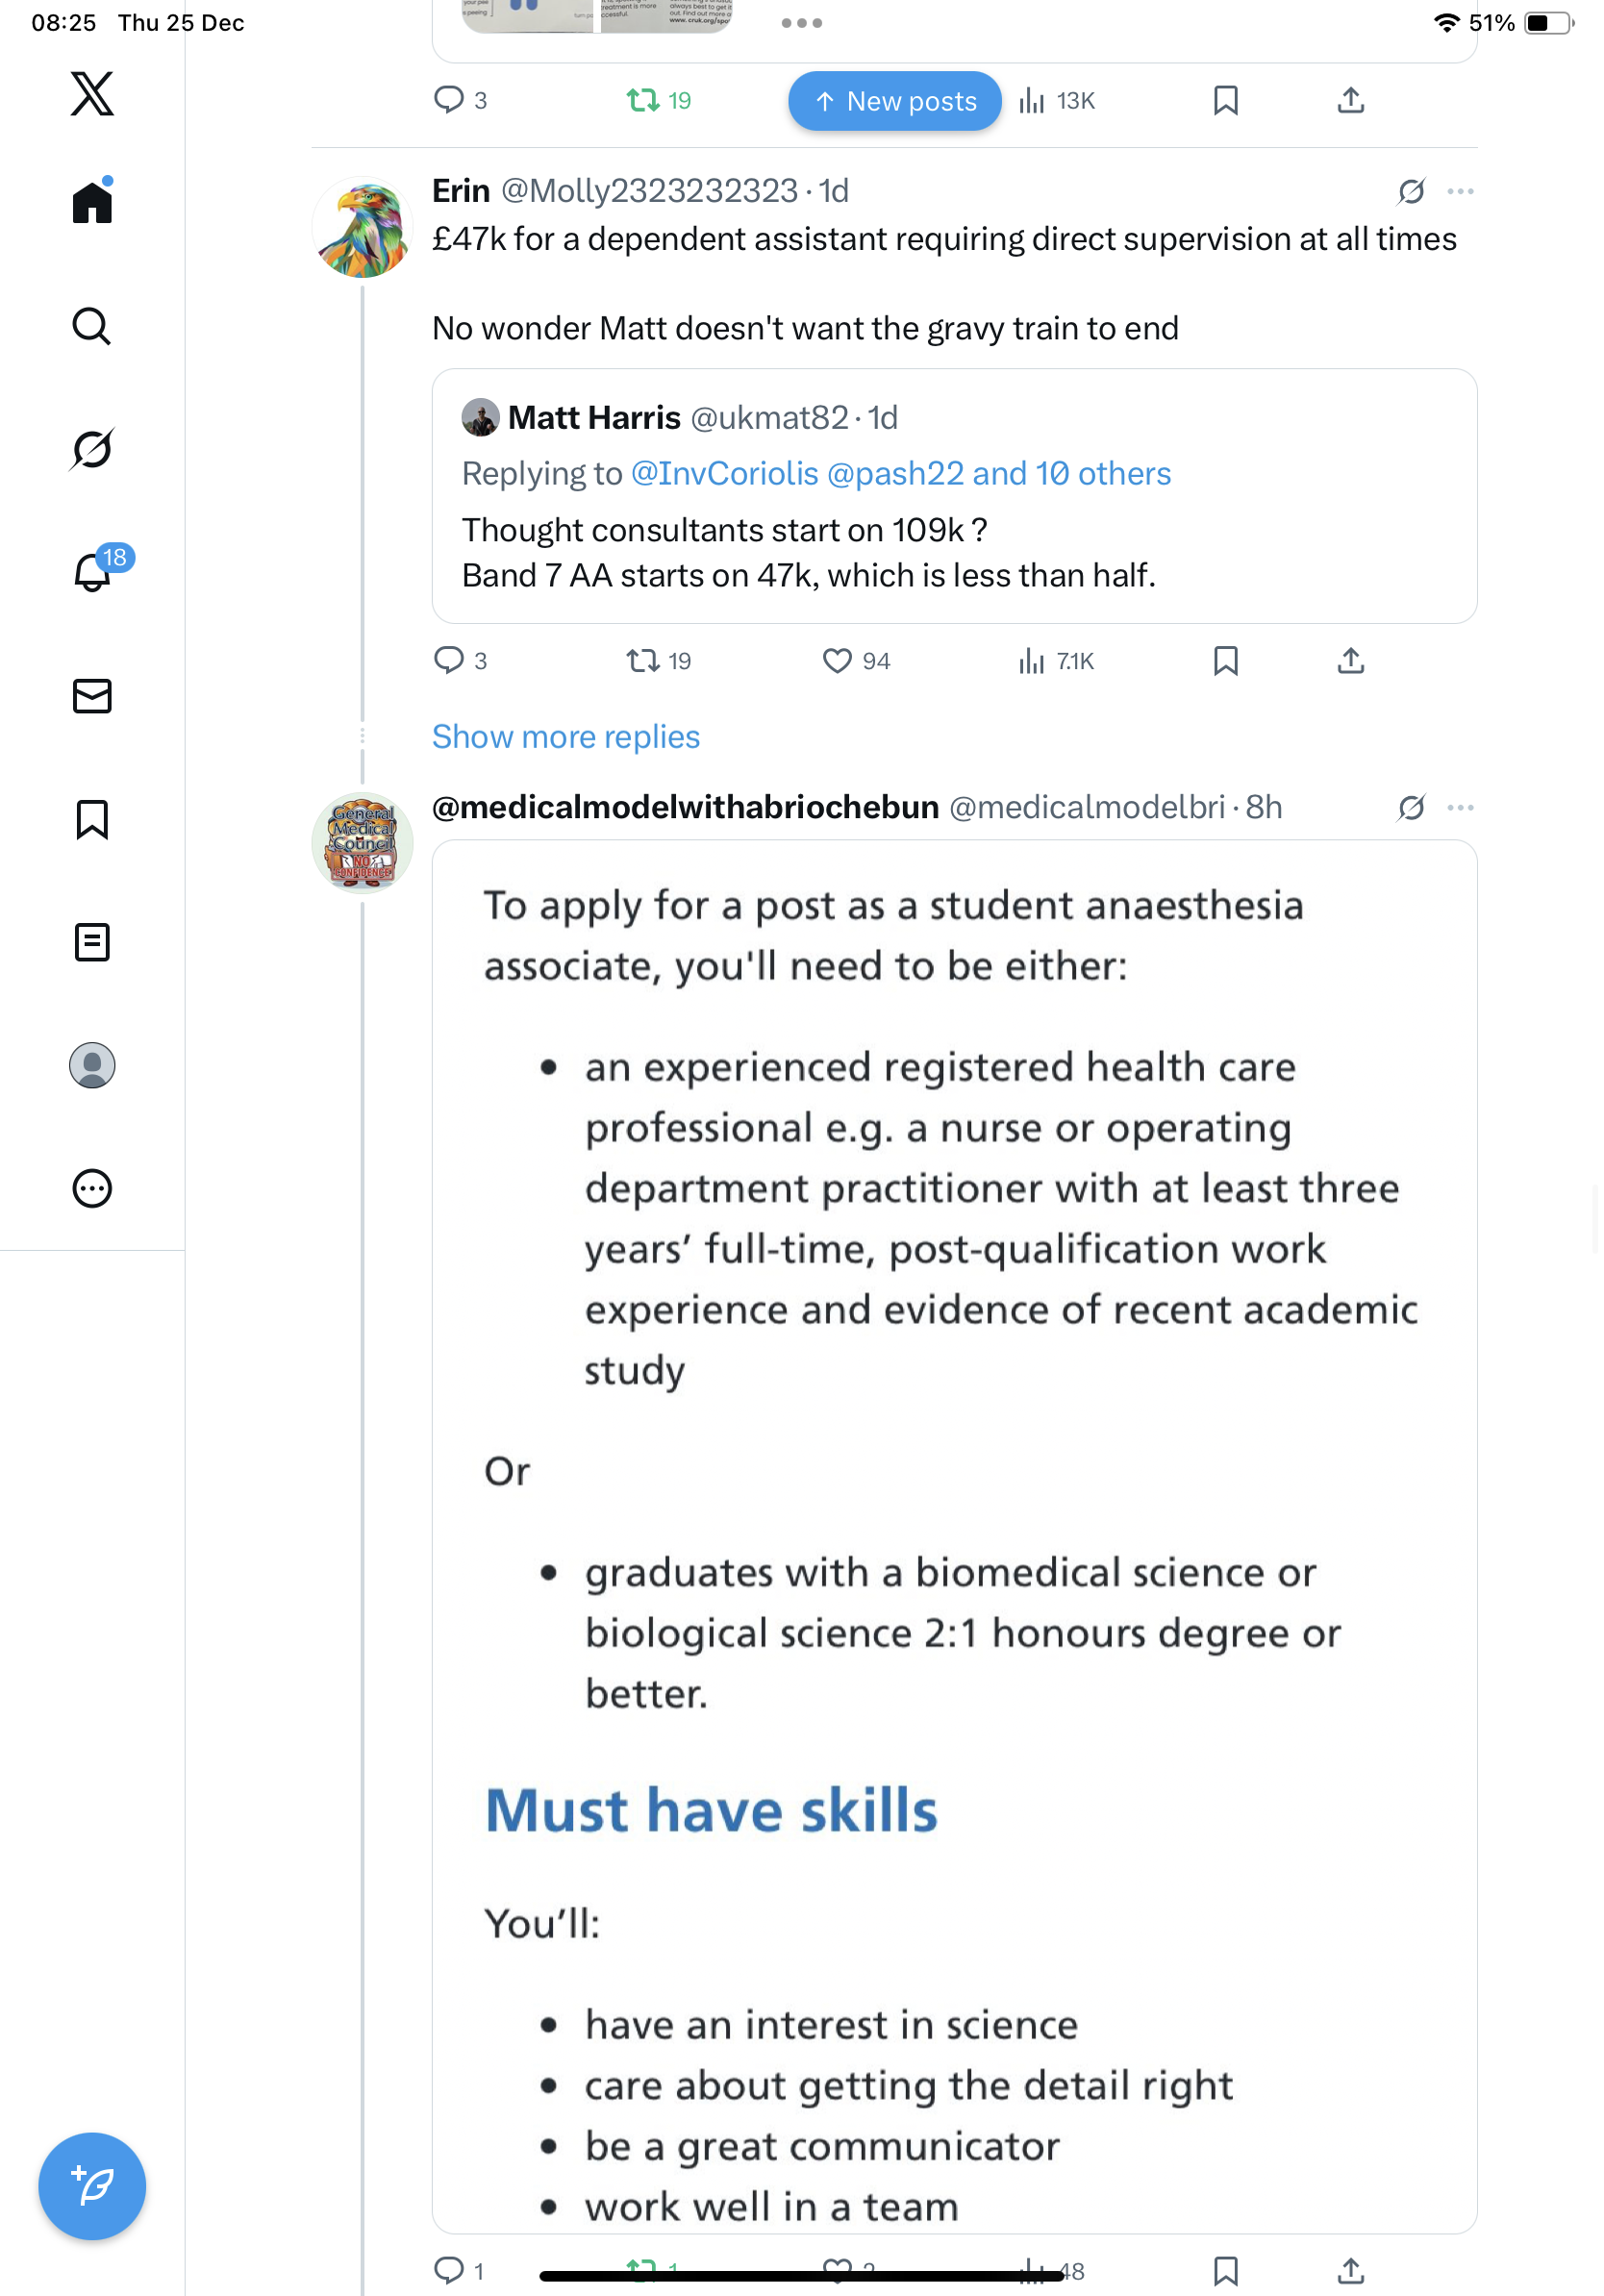Click the New posts pill button

[x=894, y=101]
